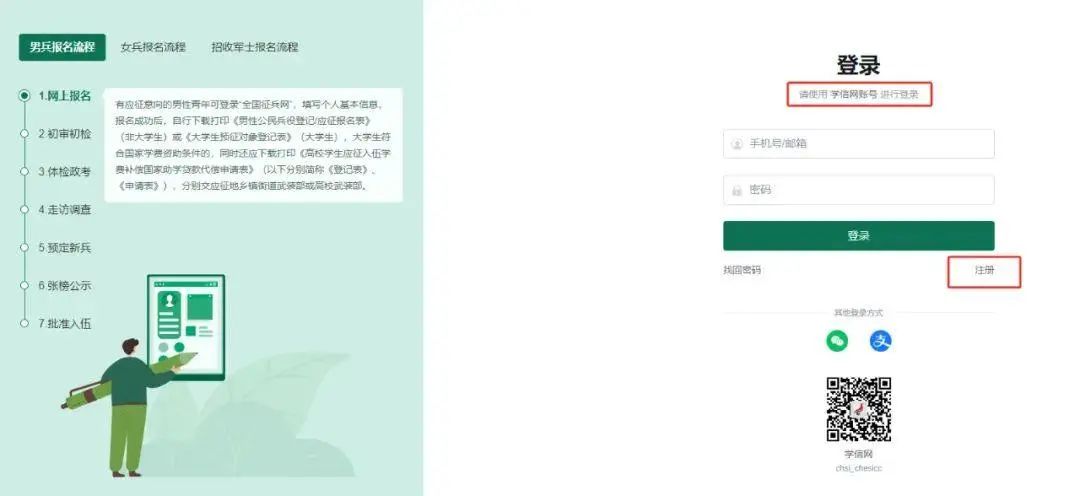Click the tablet illustration on left panel
This screenshot has width=1080, height=496.
click(186, 327)
